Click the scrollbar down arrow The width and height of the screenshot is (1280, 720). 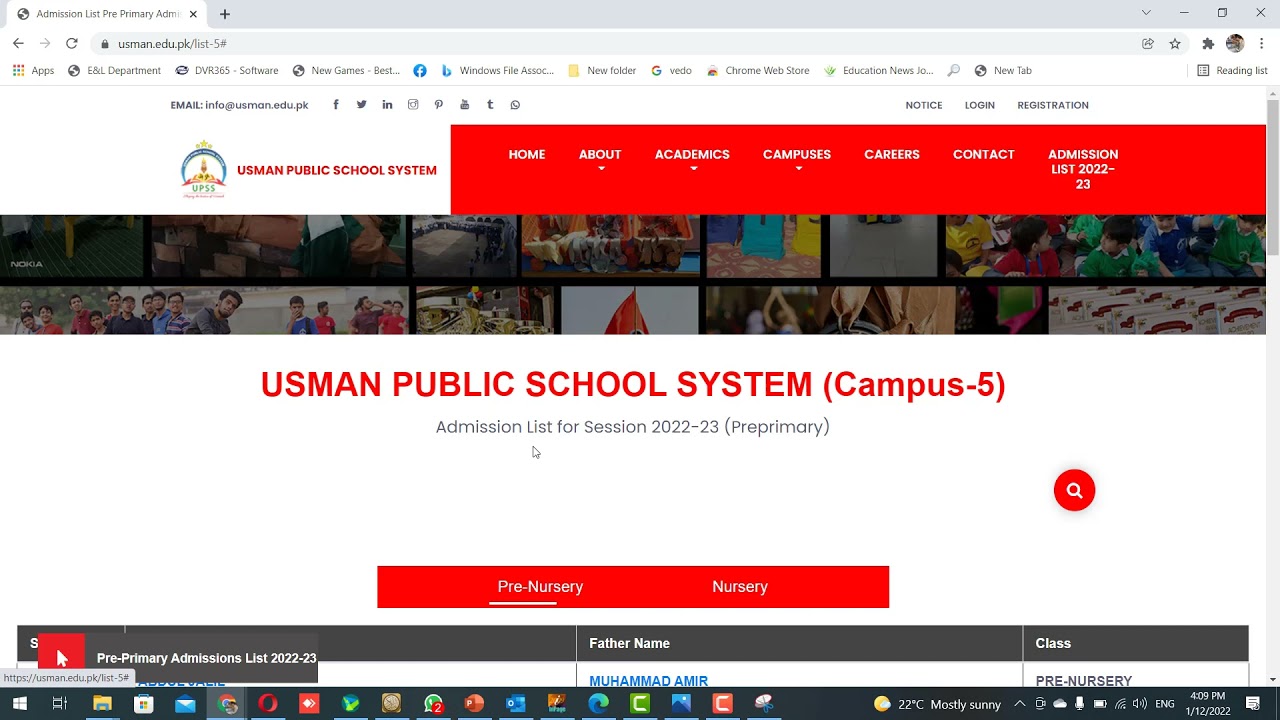coord(1273,679)
